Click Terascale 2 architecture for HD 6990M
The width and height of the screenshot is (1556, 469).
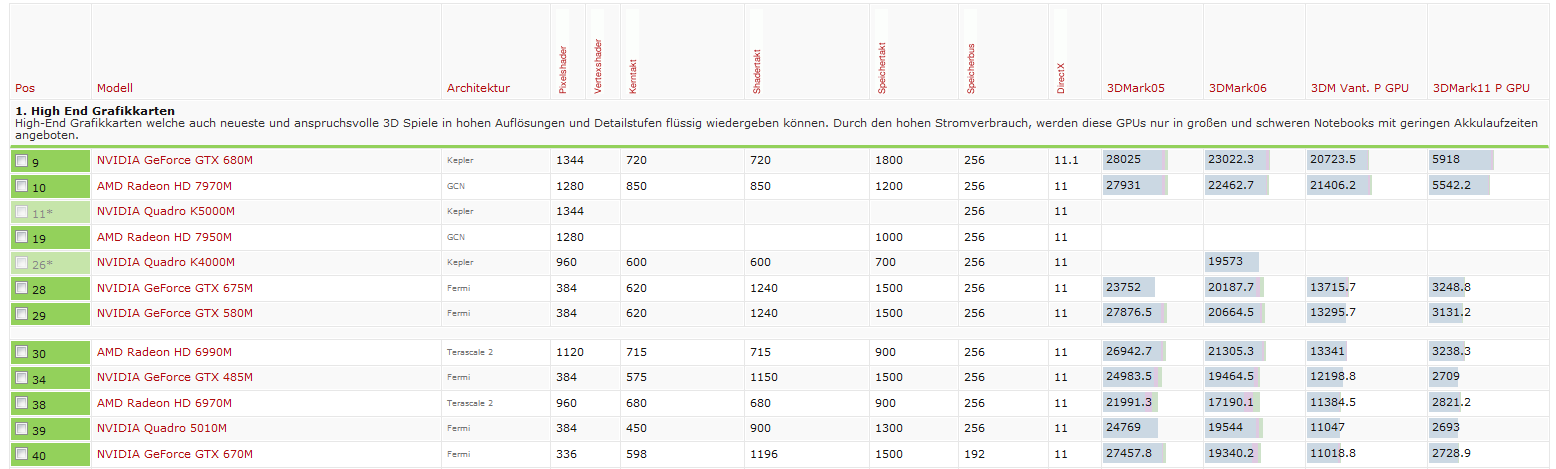[469, 352]
